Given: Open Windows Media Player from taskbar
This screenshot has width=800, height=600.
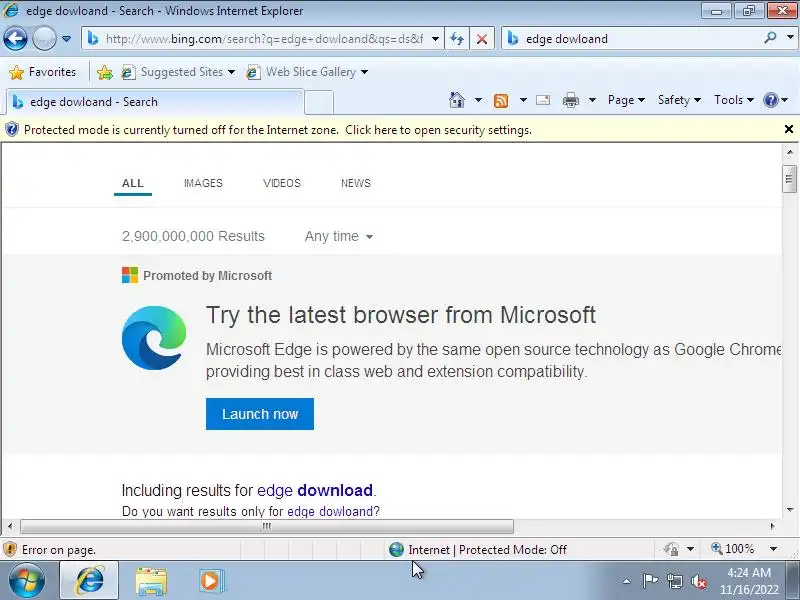Looking at the screenshot, I should pos(211,581).
